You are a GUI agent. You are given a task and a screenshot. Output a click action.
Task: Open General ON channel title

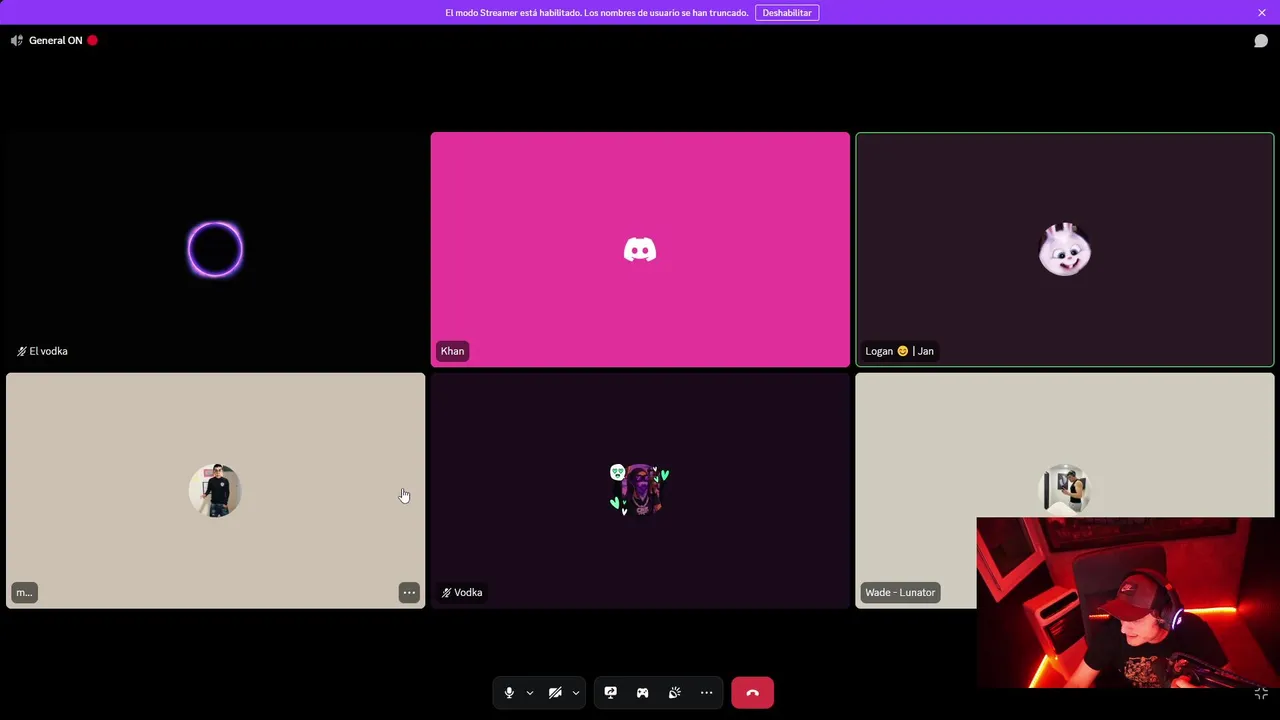point(56,41)
